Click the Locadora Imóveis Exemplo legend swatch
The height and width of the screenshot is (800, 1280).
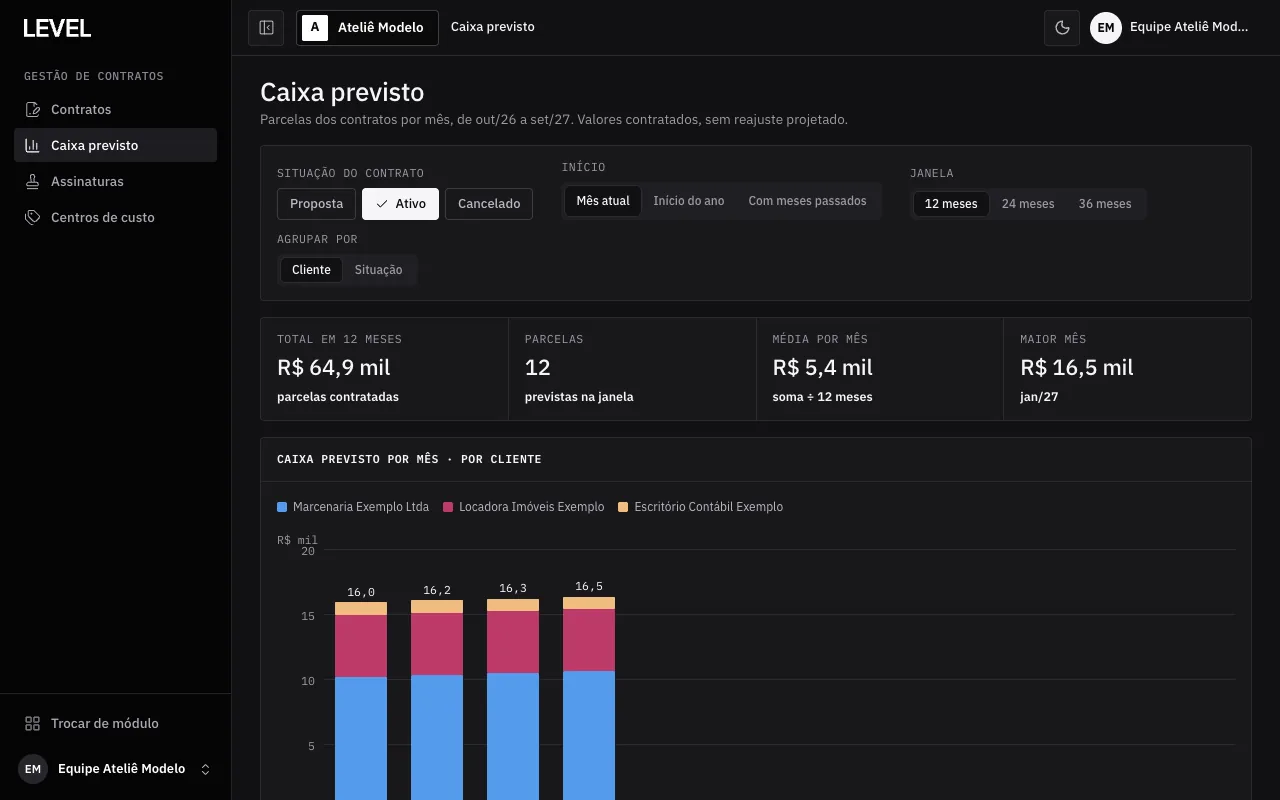pyautogui.click(x=448, y=507)
